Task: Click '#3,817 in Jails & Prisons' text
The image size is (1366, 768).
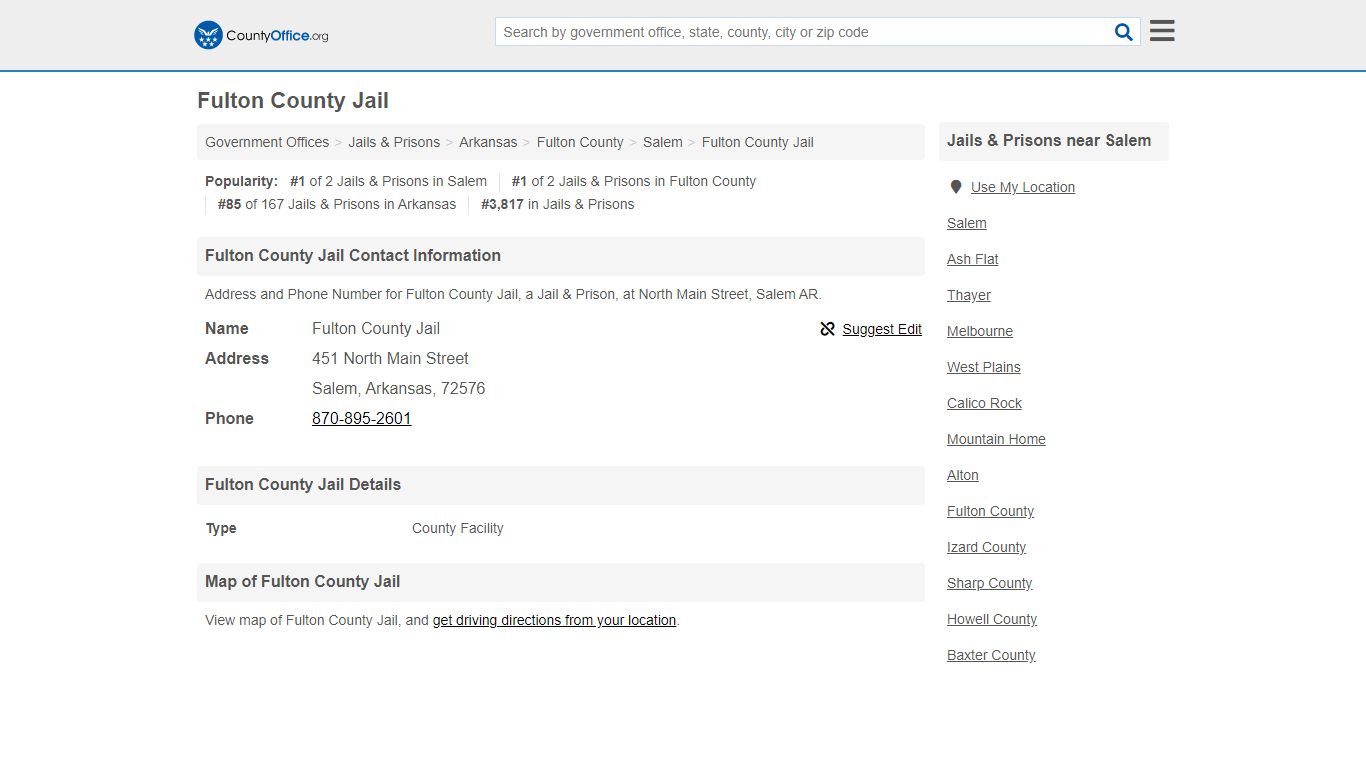Action: (x=558, y=204)
